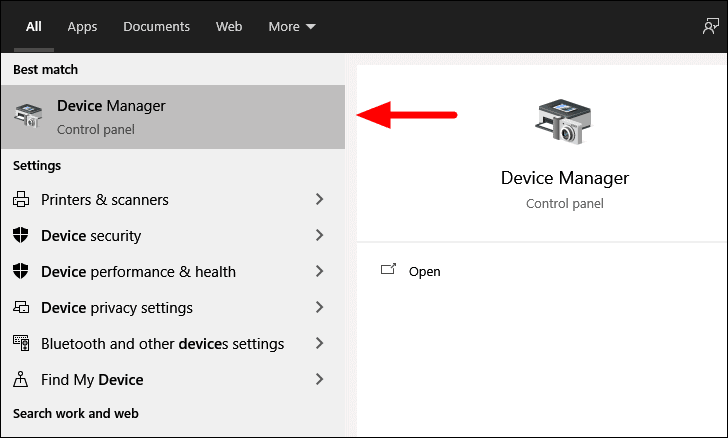
Task: Switch to the Web tab
Action: (229, 27)
